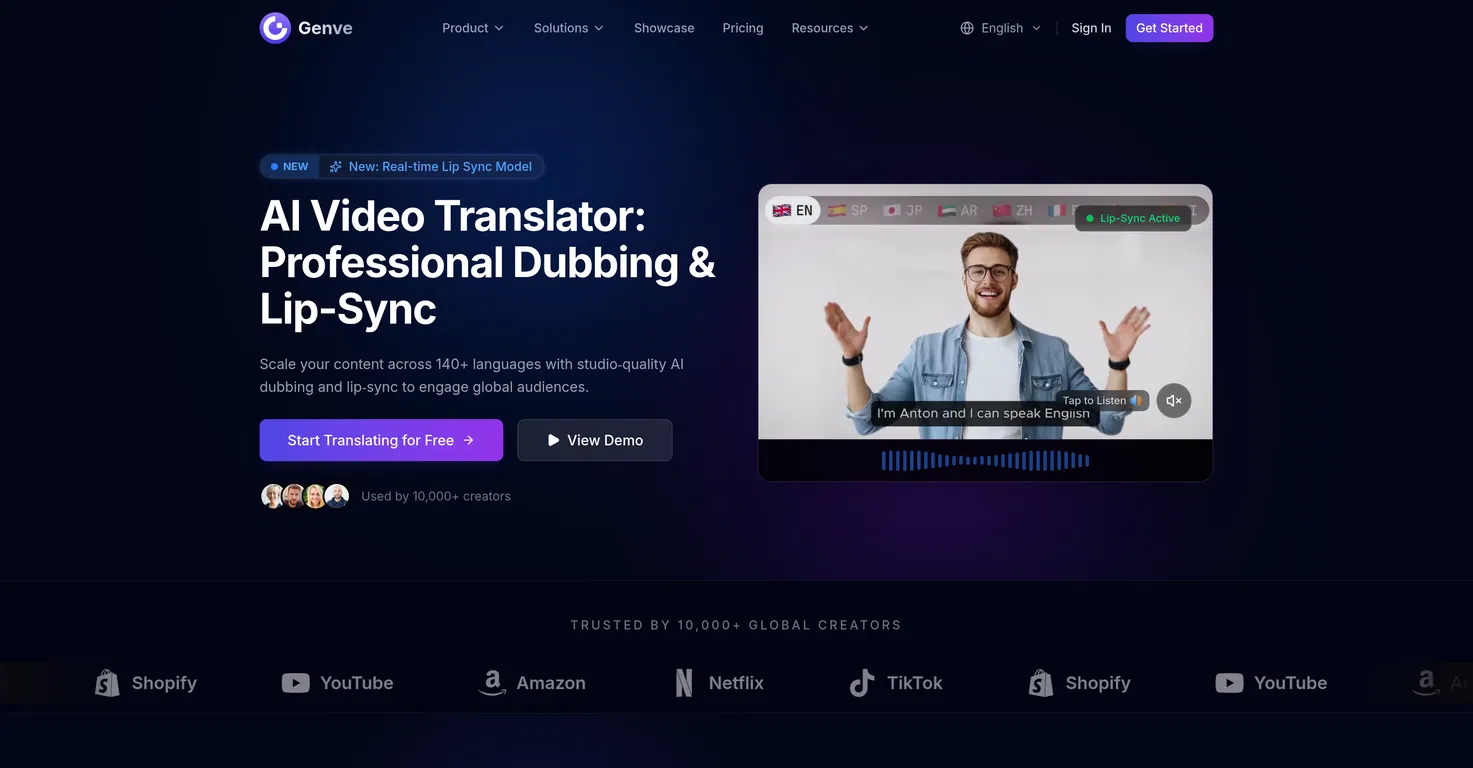Expand the Product dropdown menu
The image size is (1473, 768).
click(x=473, y=28)
